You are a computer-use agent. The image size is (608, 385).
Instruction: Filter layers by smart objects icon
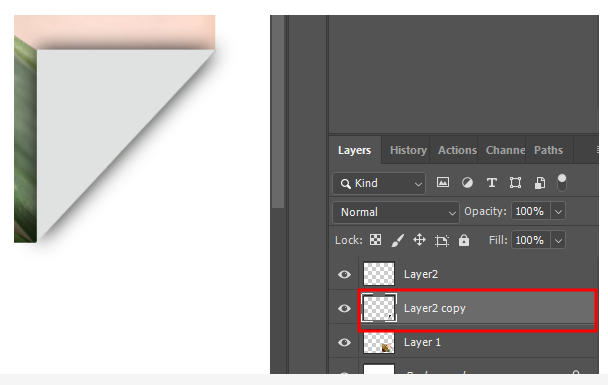[540, 183]
